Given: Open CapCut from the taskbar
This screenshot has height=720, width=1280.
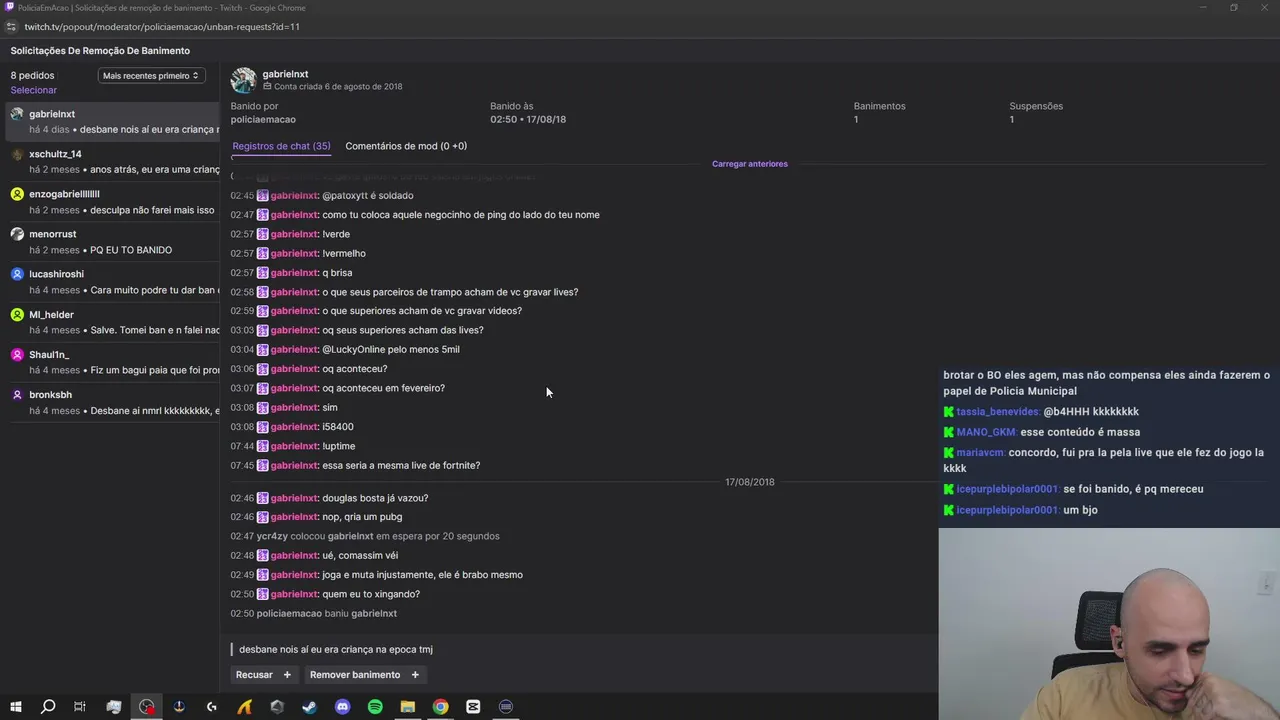Looking at the screenshot, I should 473,707.
